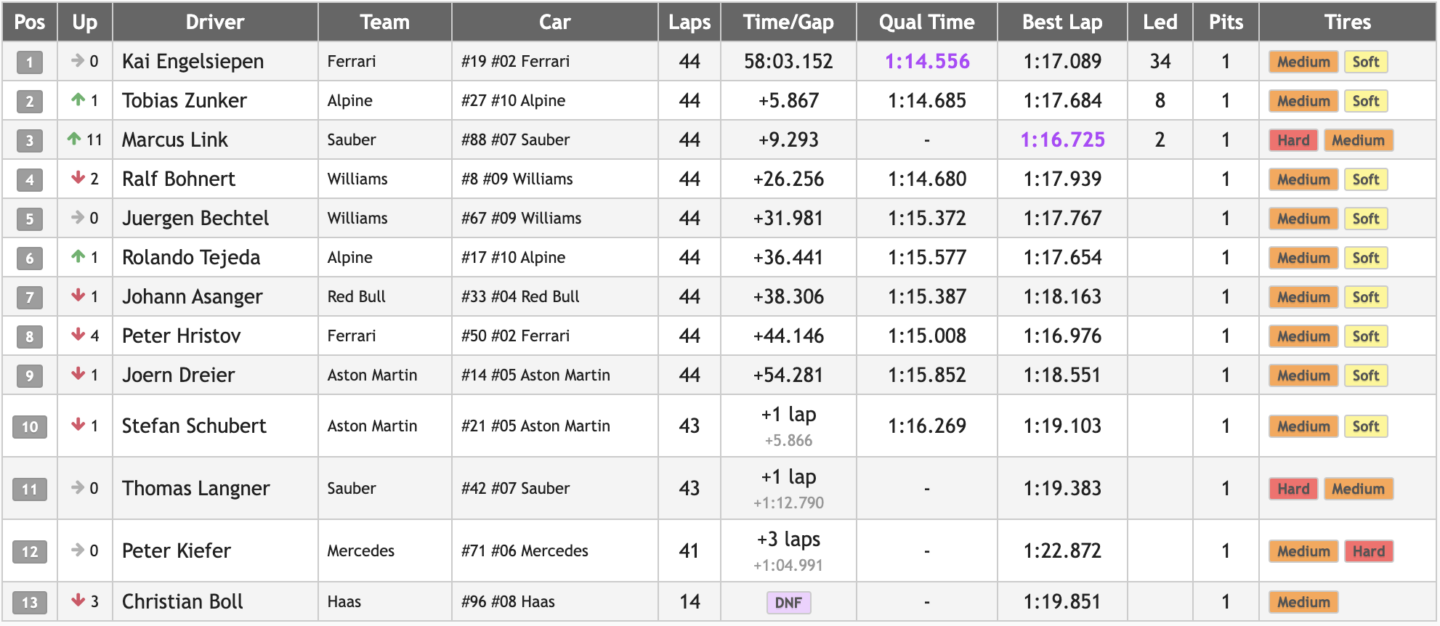The height and width of the screenshot is (626, 1440).
Task: Click the gray right arrow in Kai Engelsiepen's row
Action: (x=78, y=61)
